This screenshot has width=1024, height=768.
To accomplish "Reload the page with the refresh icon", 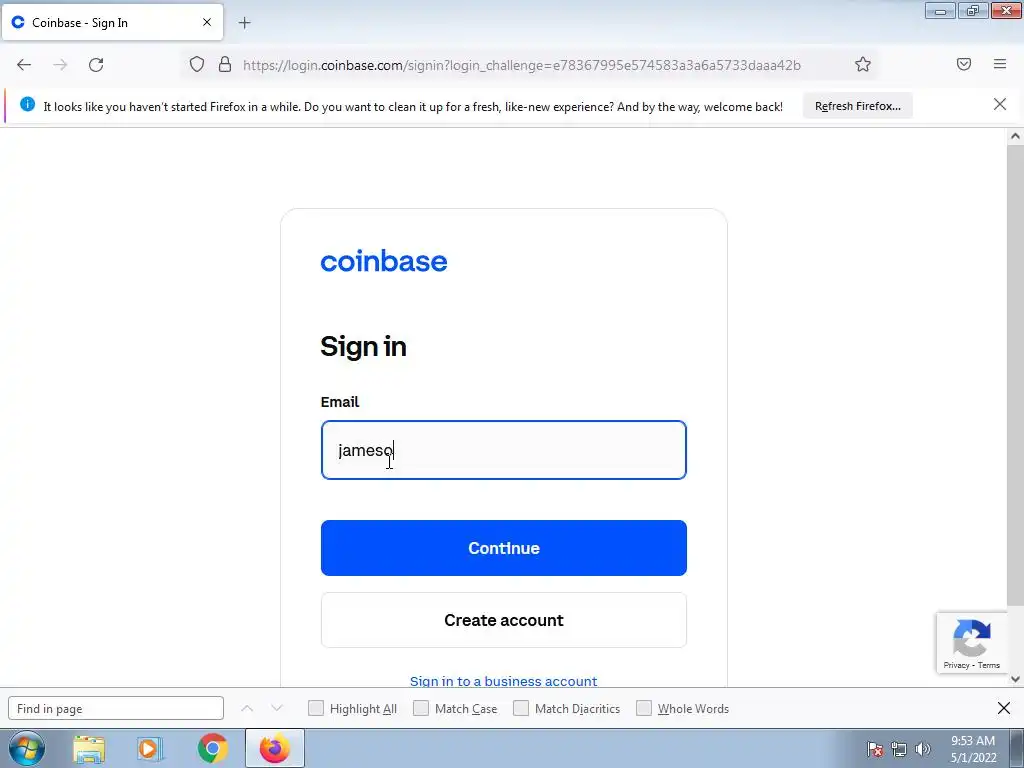I will point(96,65).
